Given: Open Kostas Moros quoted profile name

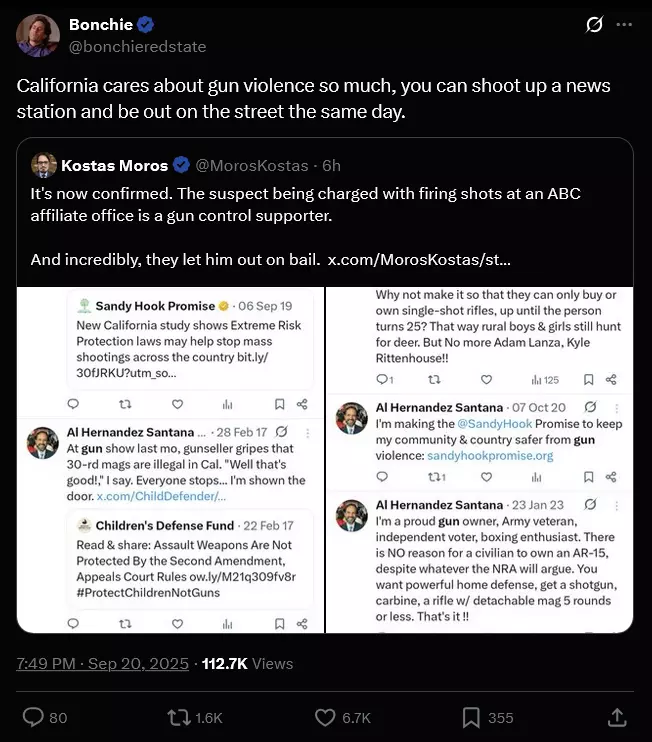Looking at the screenshot, I should pos(115,166).
